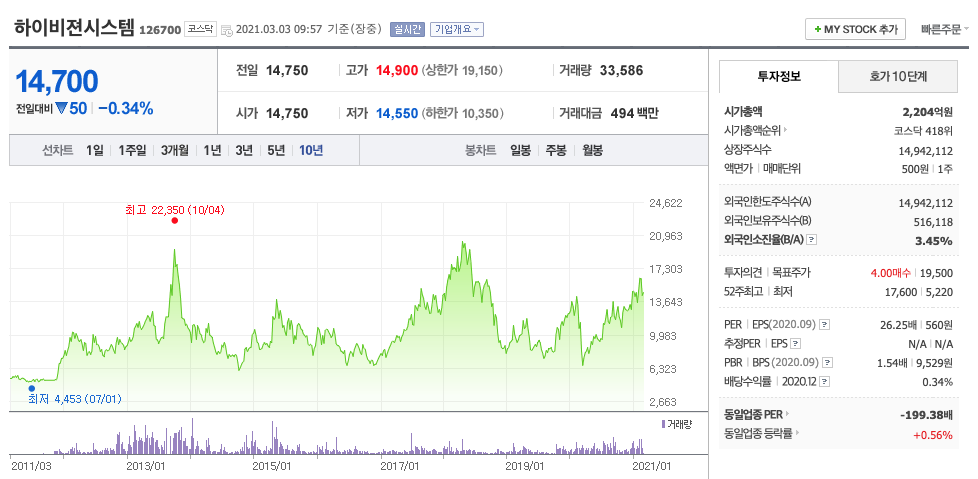This screenshot has width=978, height=479.
Task: Show the 일봉 daily candle chart
Action: tap(520, 150)
